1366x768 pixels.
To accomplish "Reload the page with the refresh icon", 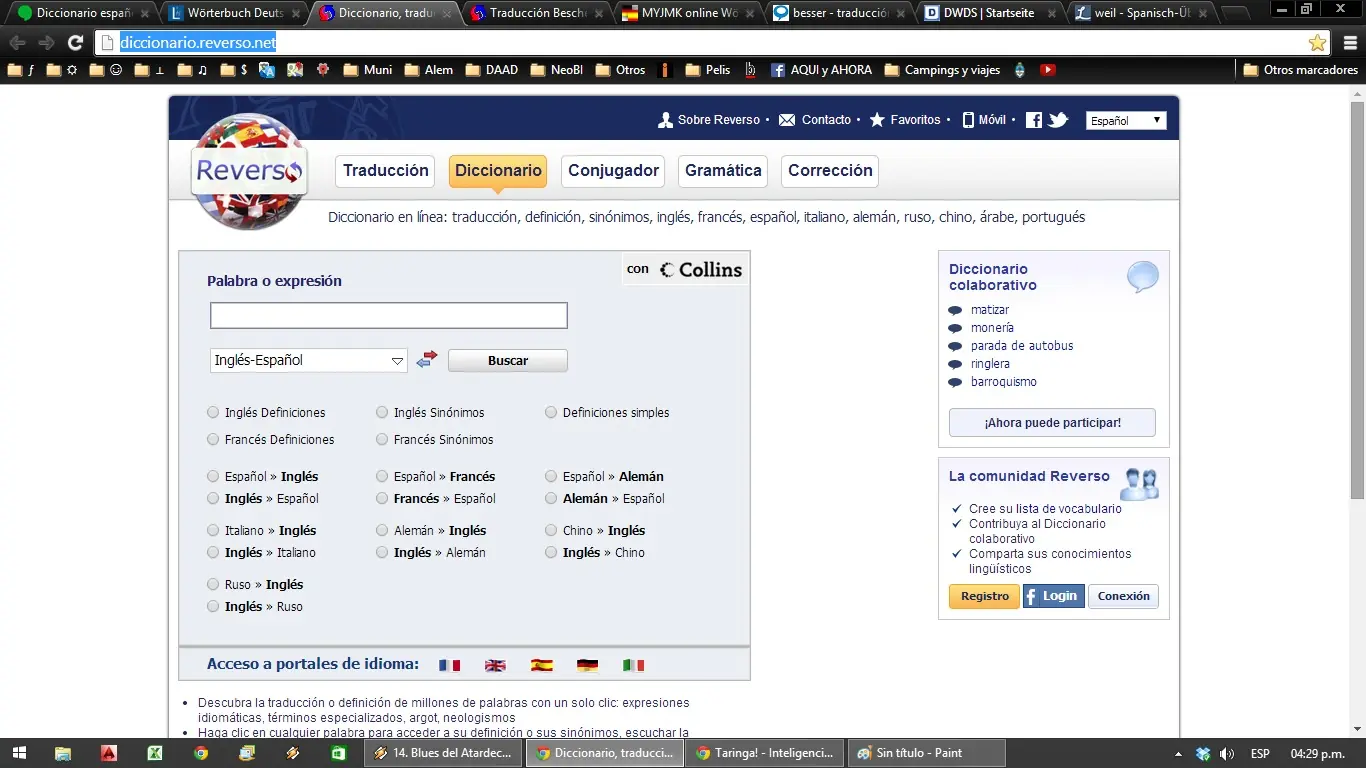I will (75, 43).
